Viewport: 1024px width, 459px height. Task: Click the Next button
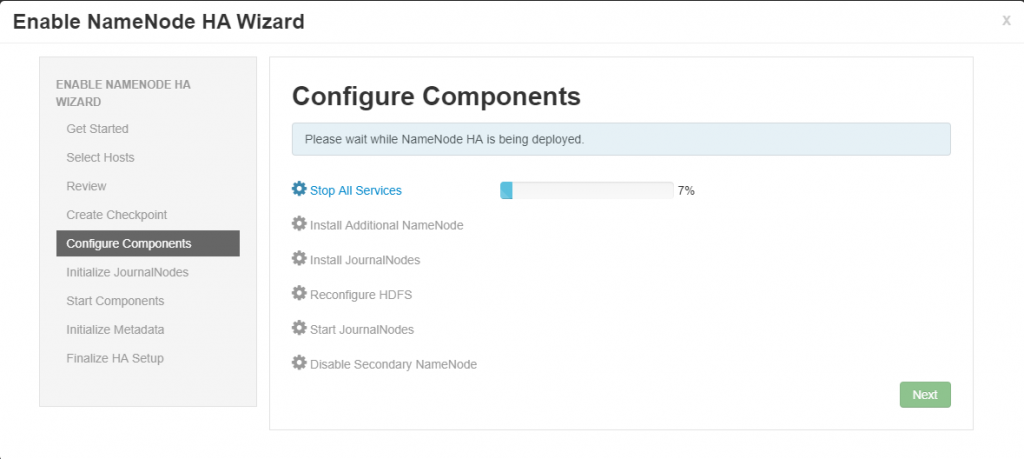click(x=925, y=395)
